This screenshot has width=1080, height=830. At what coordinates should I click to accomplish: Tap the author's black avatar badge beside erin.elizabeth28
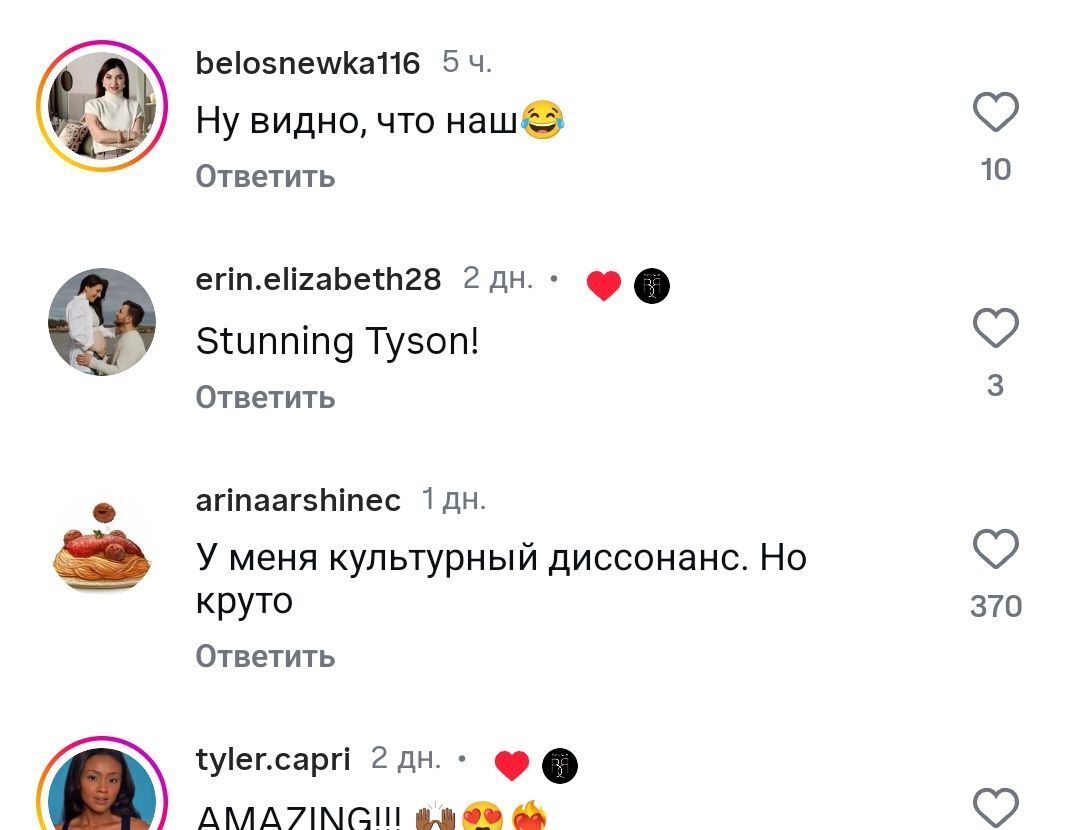(x=652, y=286)
